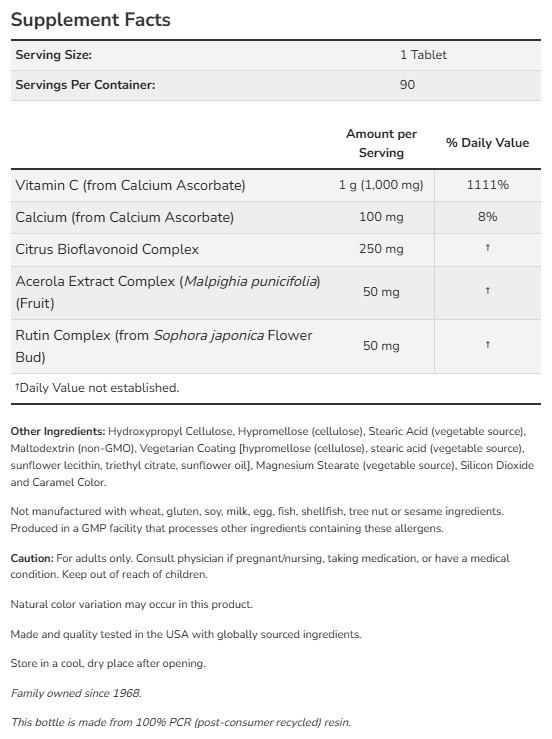Click the dagger symbol beside Citrus Bioflavonoid
Screen dimensions: 552x739
pyautogui.click(x=487, y=247)
